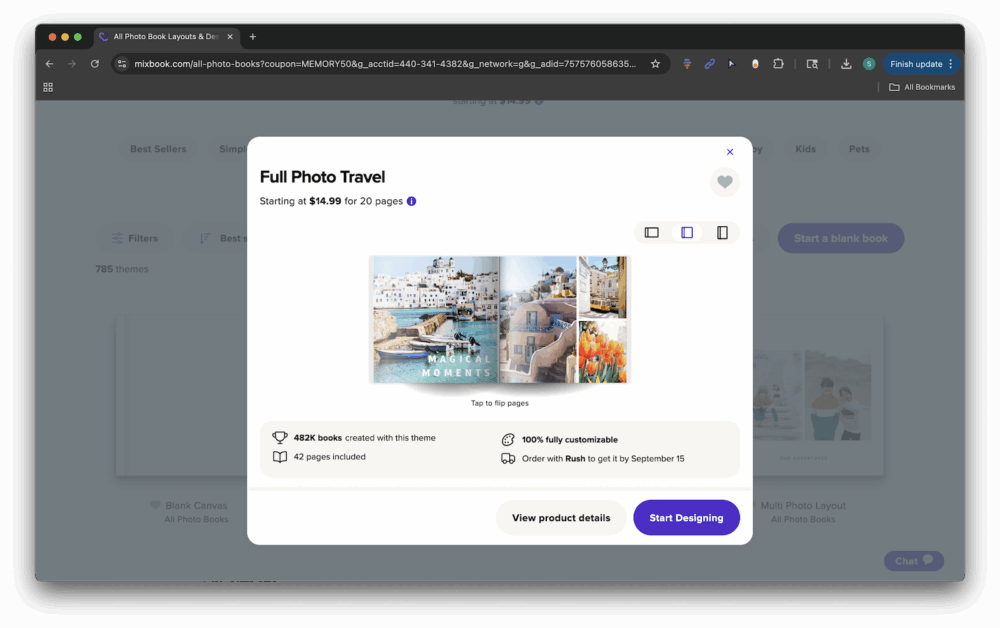Viewport: 1000px width, 628px height.
Task: Open the Filters button
Action: pyautogui.click(x=135, y=238)
